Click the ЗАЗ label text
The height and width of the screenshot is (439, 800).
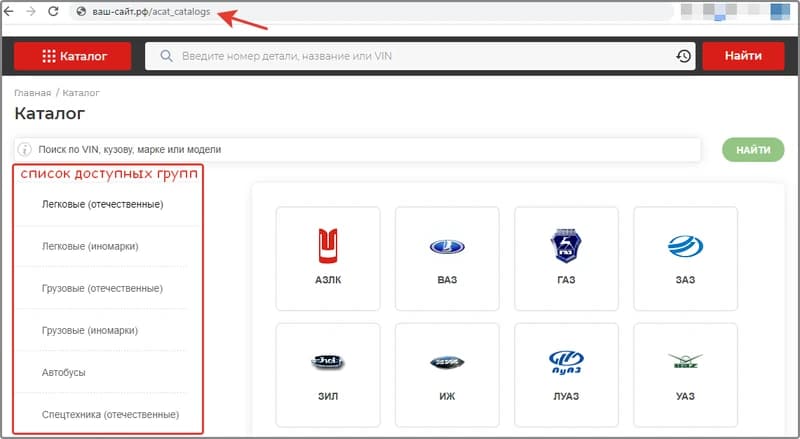coord(685,280)
